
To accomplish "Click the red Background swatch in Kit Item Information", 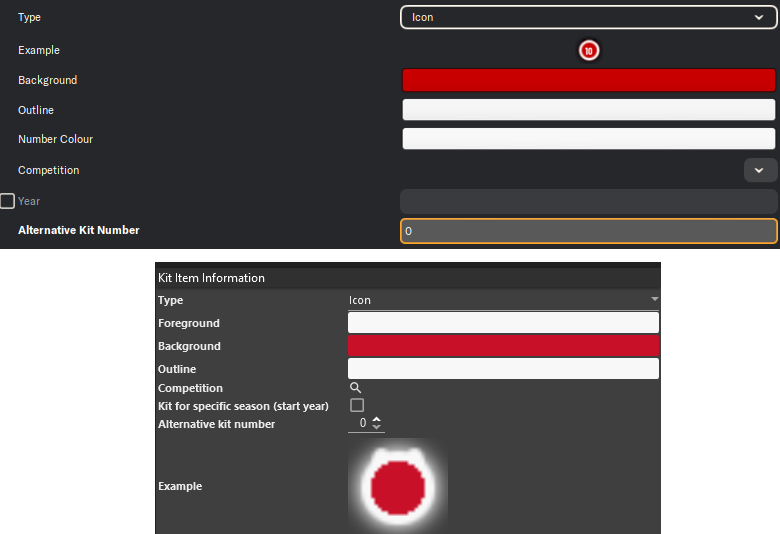I will [x=503, y=346].
